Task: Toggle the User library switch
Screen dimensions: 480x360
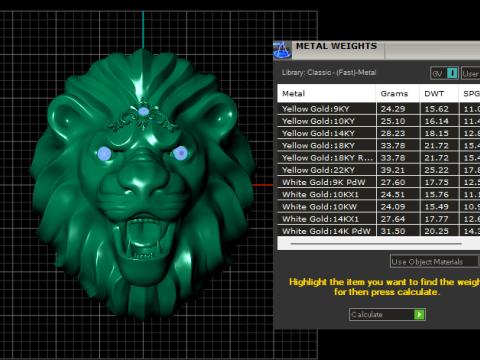Action: pyautogui.click(x=471, y=73)
